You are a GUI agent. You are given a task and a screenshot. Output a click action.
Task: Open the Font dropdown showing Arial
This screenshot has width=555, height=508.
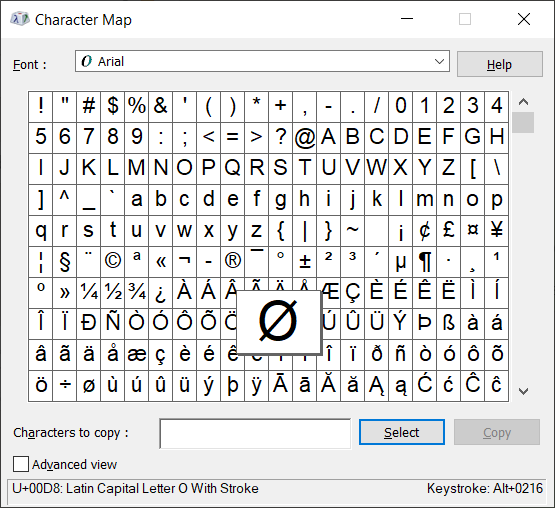[262, 61]
